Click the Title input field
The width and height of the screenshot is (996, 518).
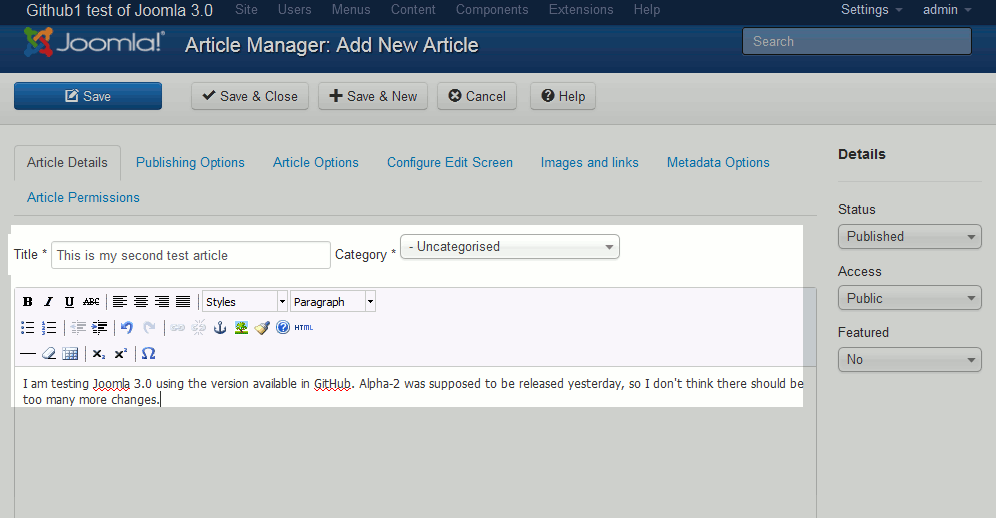[190, 256]
